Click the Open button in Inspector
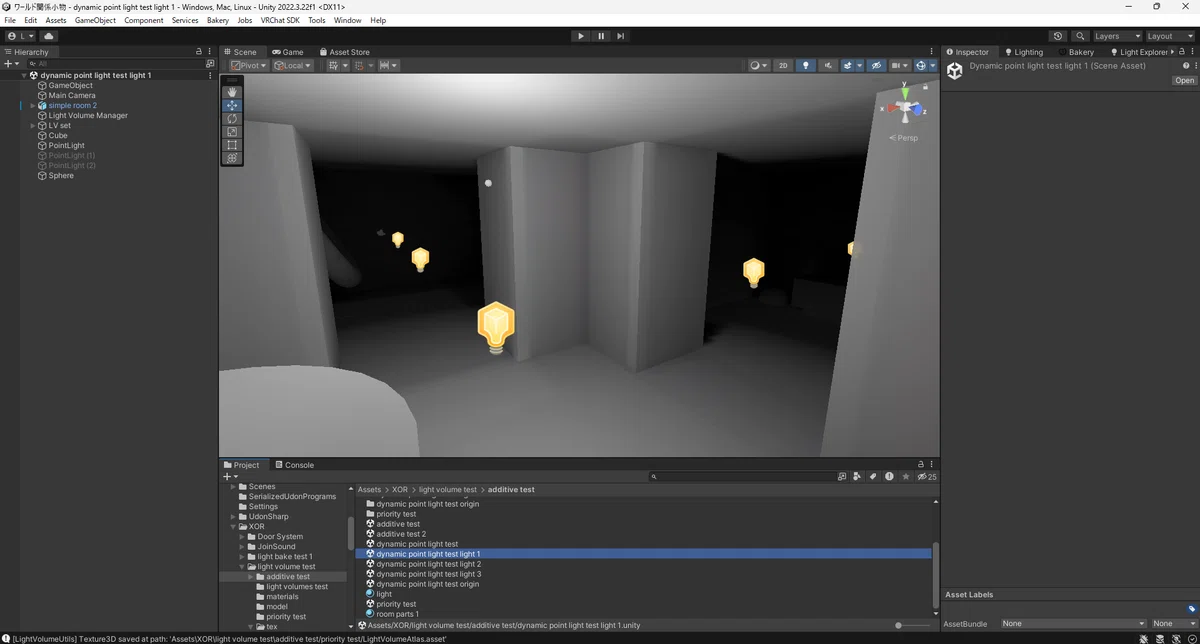The width and height of the screenshot is (1200, 644). 1184,81
